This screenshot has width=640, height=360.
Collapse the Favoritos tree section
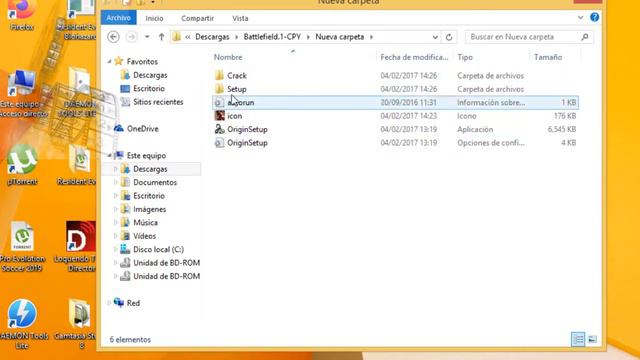109,62
